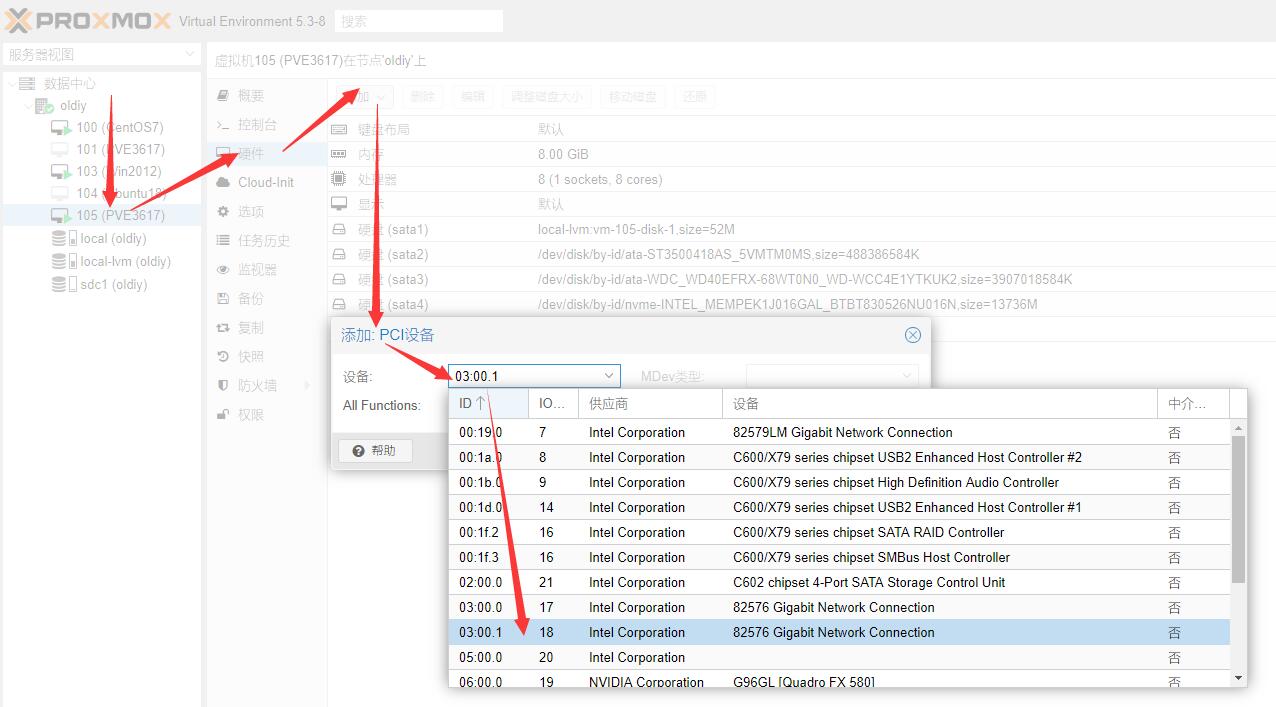
Task: Click the Move disk (移动磁盘) button
Action: [x=633, y=97]
